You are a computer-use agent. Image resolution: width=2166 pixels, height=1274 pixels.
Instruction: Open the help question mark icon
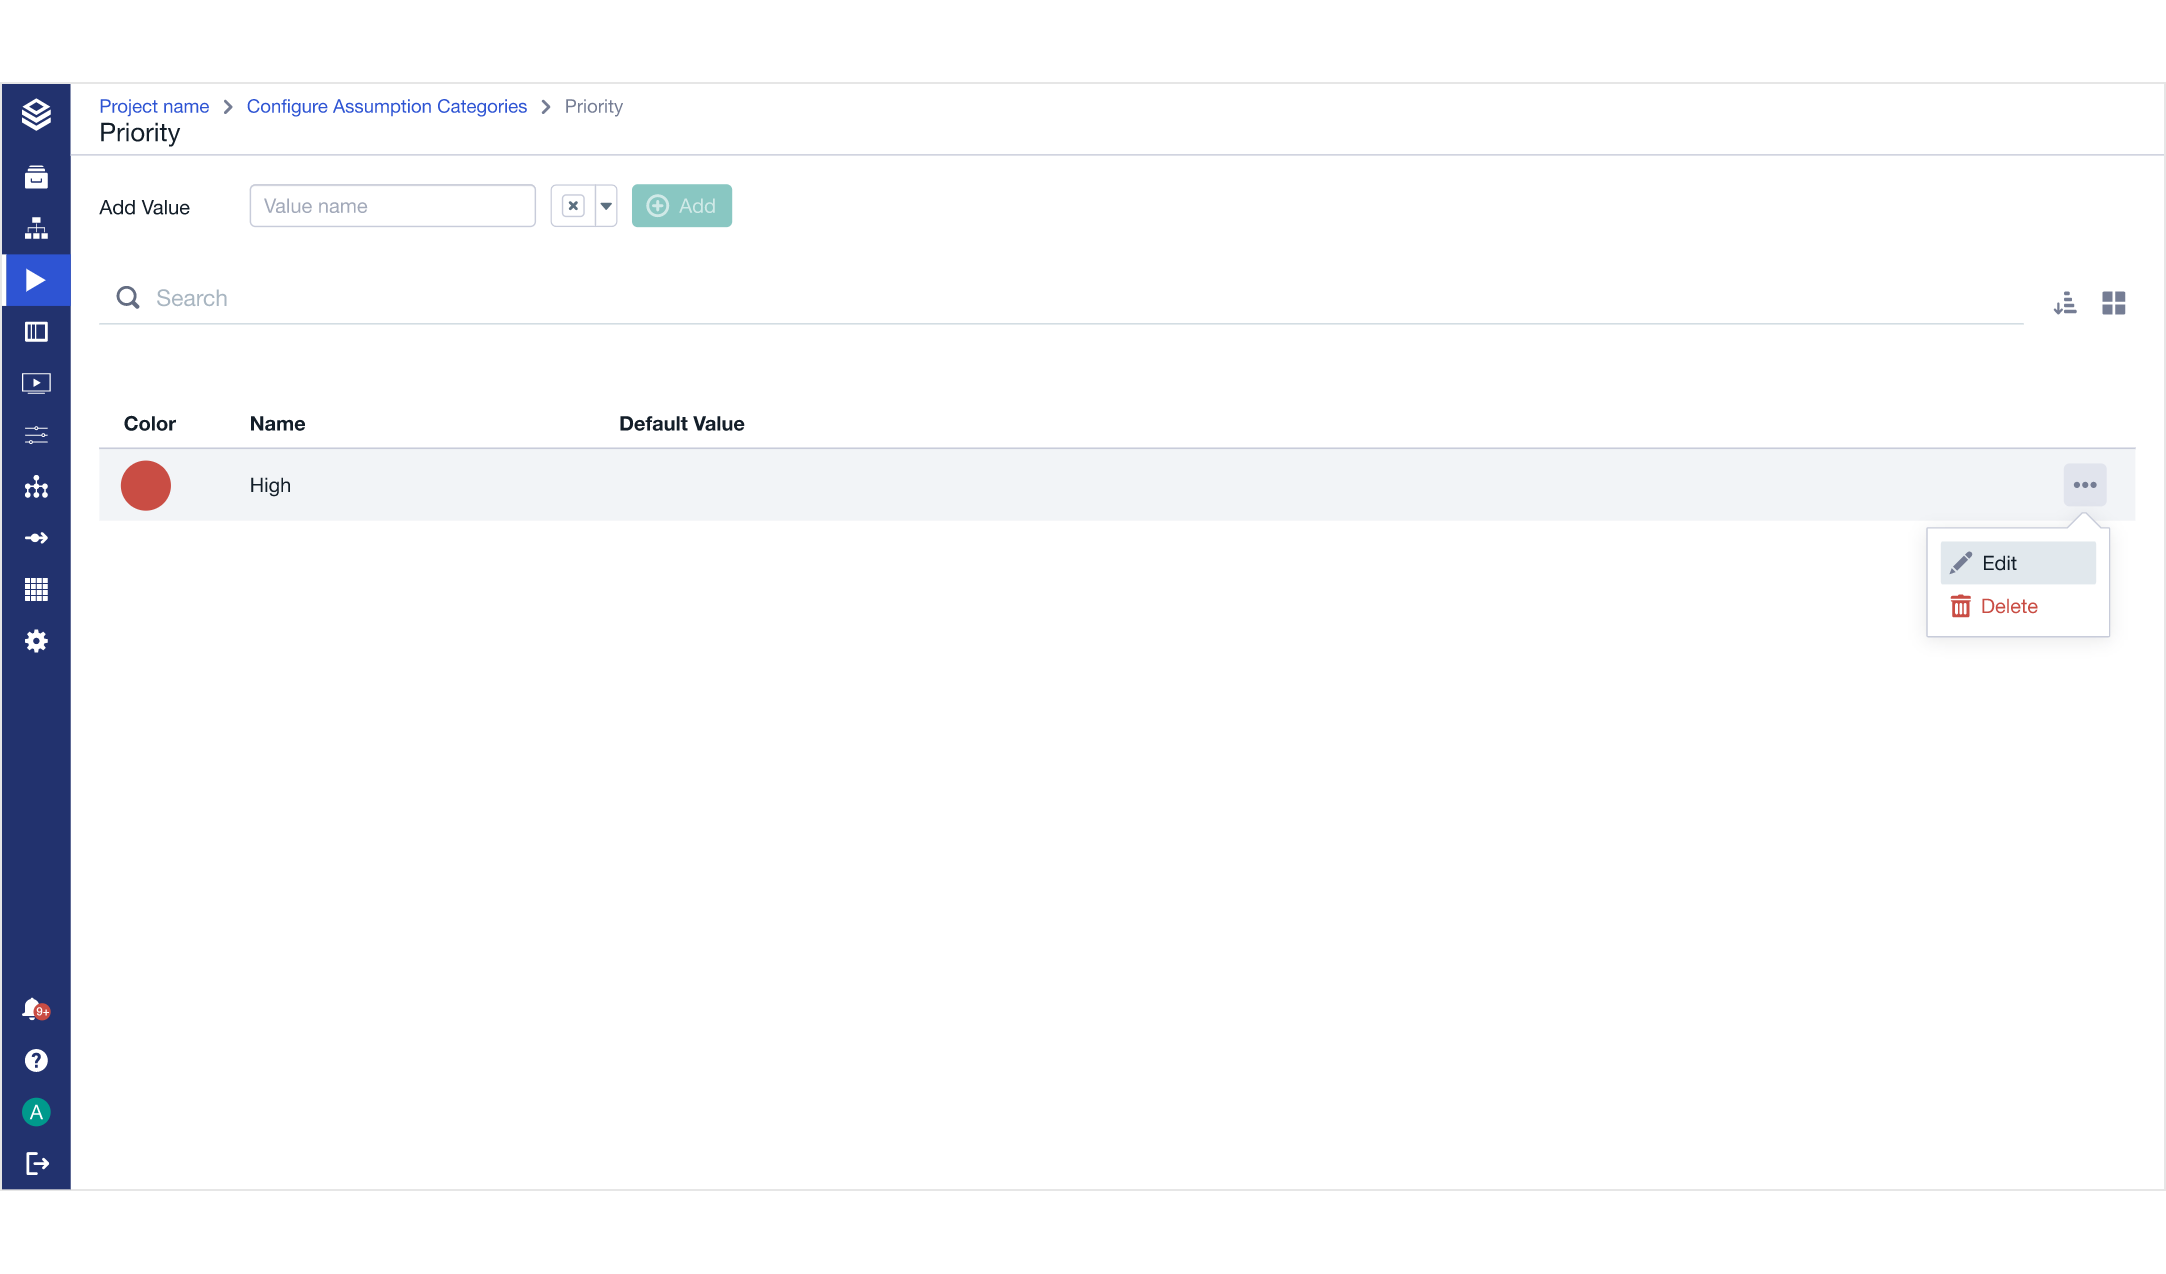(x=36, y=1061)
